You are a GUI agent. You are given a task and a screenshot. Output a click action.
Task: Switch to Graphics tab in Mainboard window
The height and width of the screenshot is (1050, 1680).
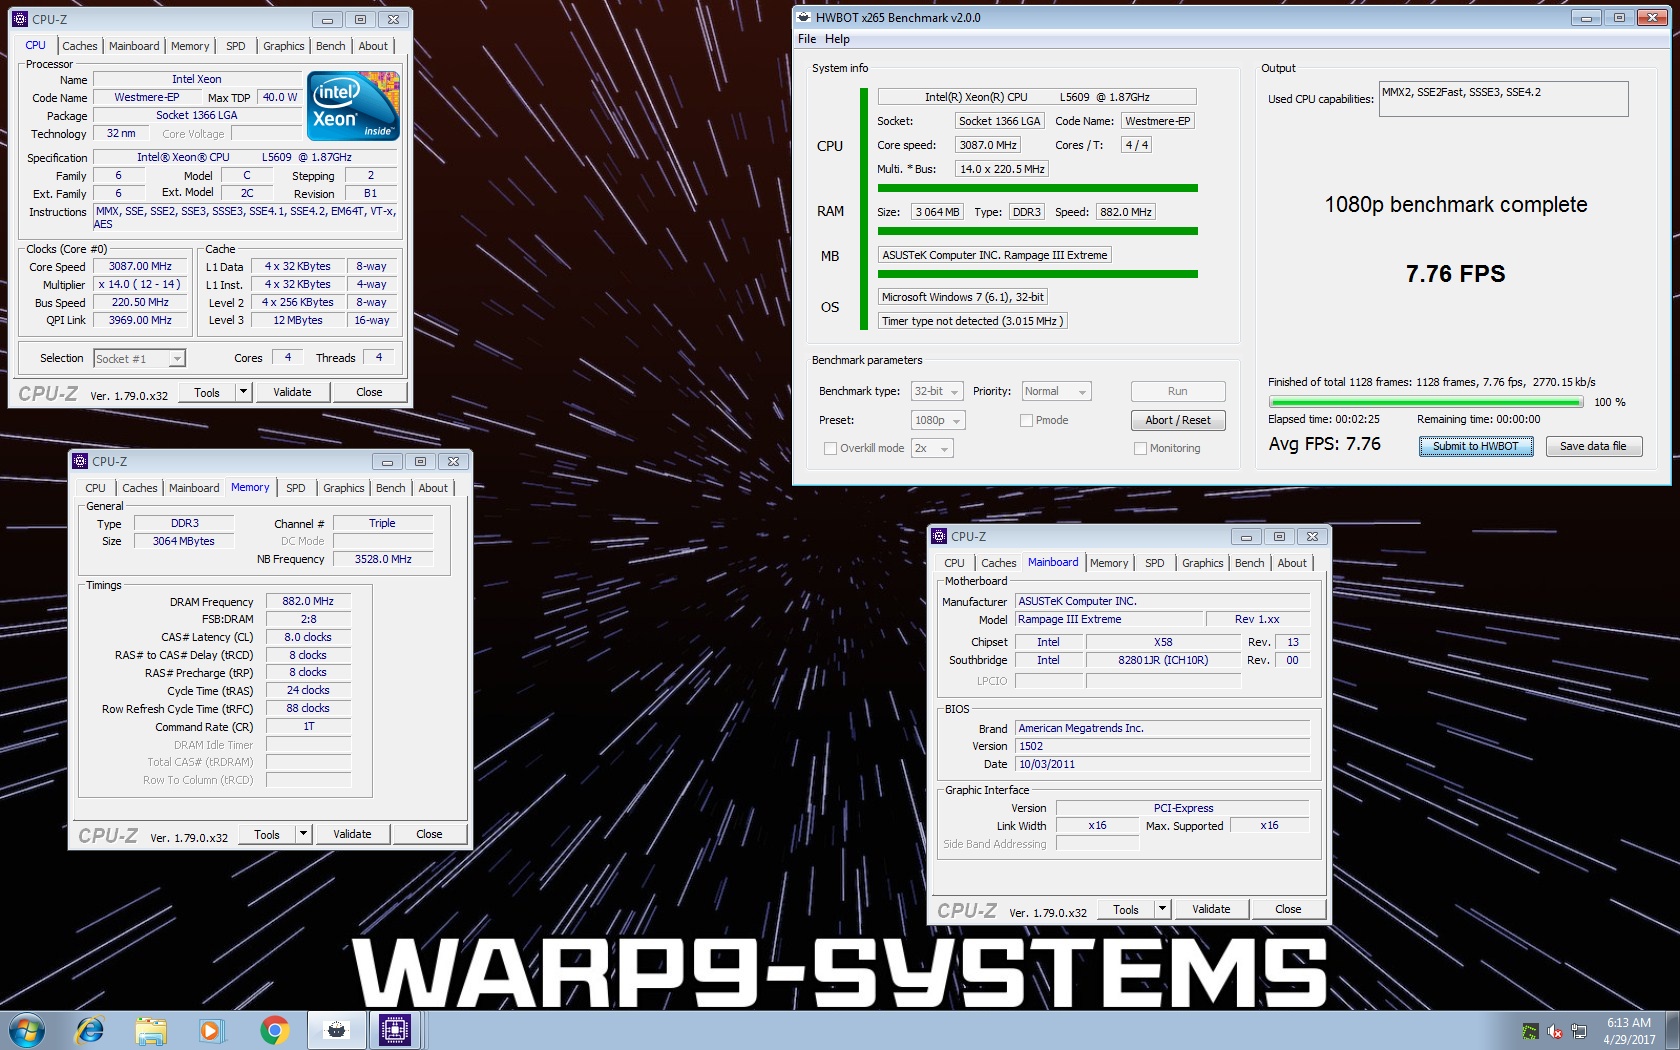(x=1202, y=563)
